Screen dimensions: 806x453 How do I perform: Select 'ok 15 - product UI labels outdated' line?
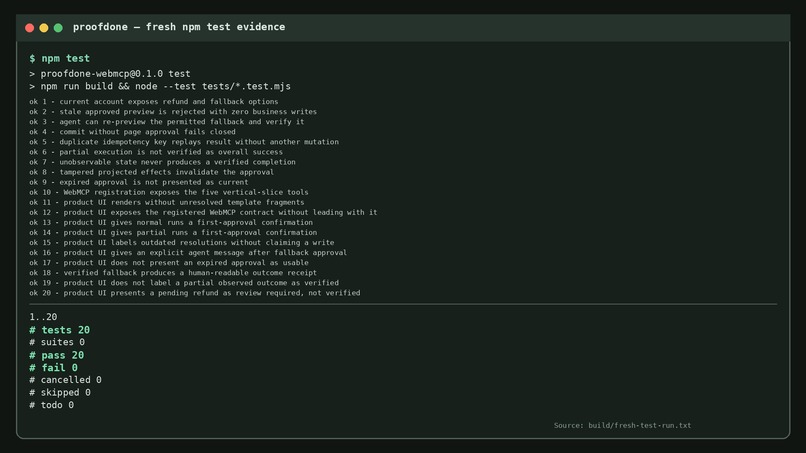pos(182,242)
